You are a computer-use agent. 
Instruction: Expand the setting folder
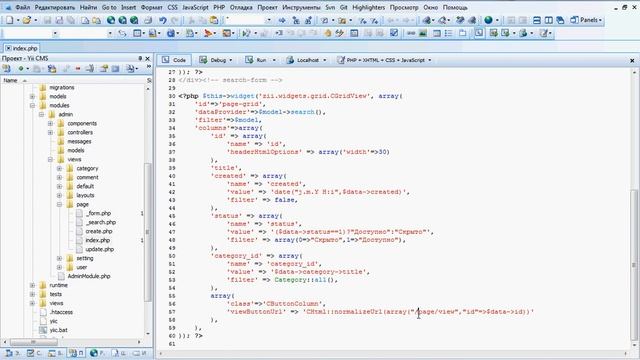click(x=60, y=258)
